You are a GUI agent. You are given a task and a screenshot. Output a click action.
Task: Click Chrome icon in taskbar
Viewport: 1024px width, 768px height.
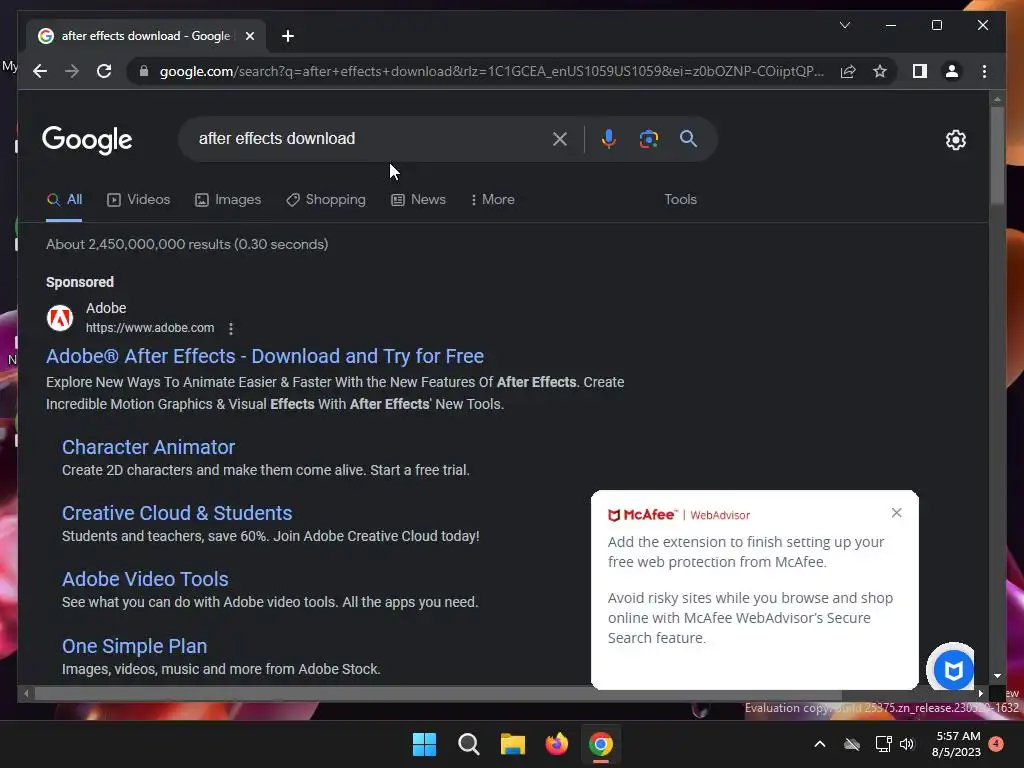(x=601, y=744)
